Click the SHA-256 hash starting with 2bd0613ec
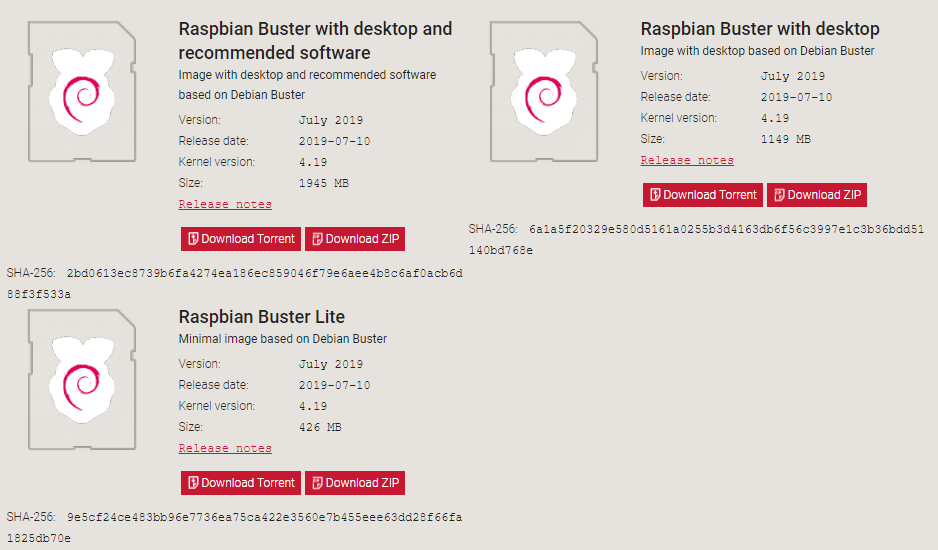 click(x=234, y=284)
